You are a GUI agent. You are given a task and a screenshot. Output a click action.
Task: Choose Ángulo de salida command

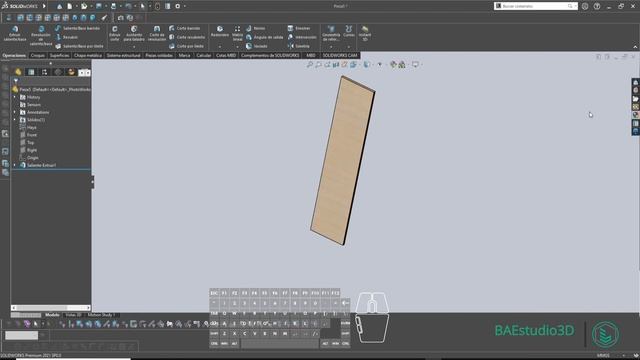click(x=264, y=37)
